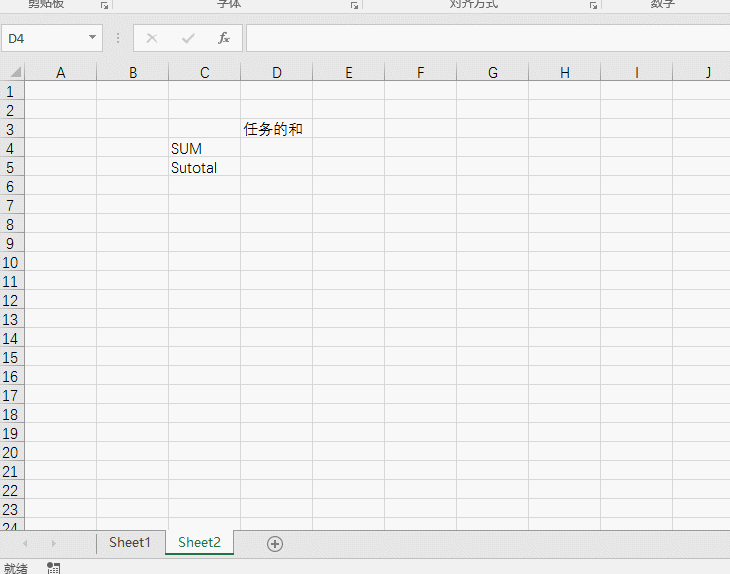Click the 就绪 status text
730x574 pixels.
16,568
